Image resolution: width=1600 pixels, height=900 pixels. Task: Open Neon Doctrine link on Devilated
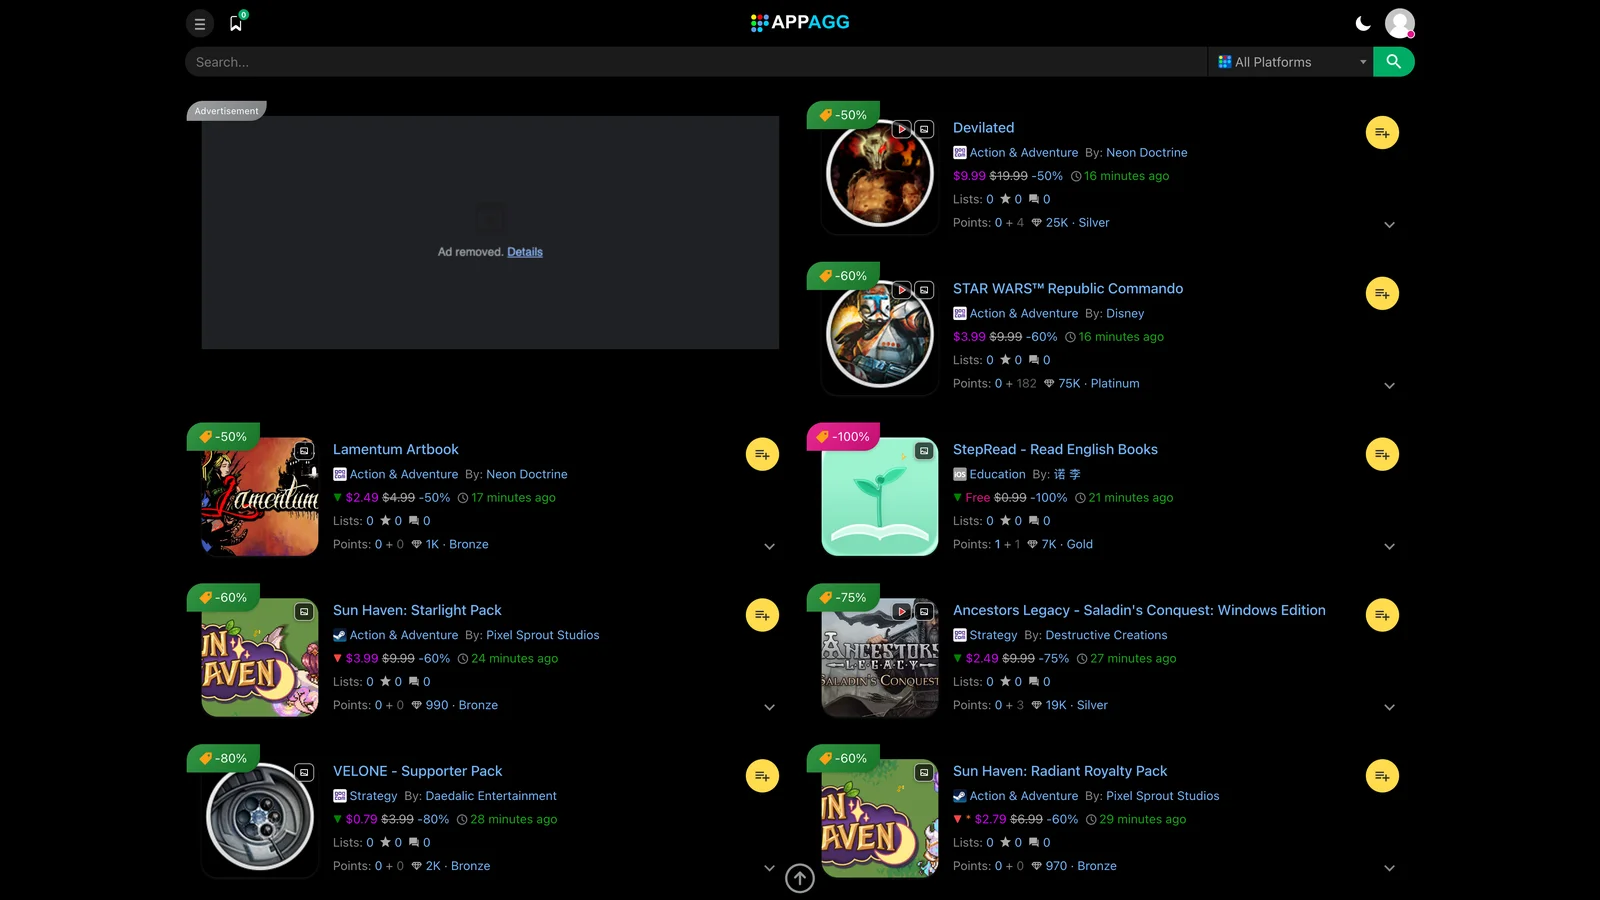(x=1147, y=153)
